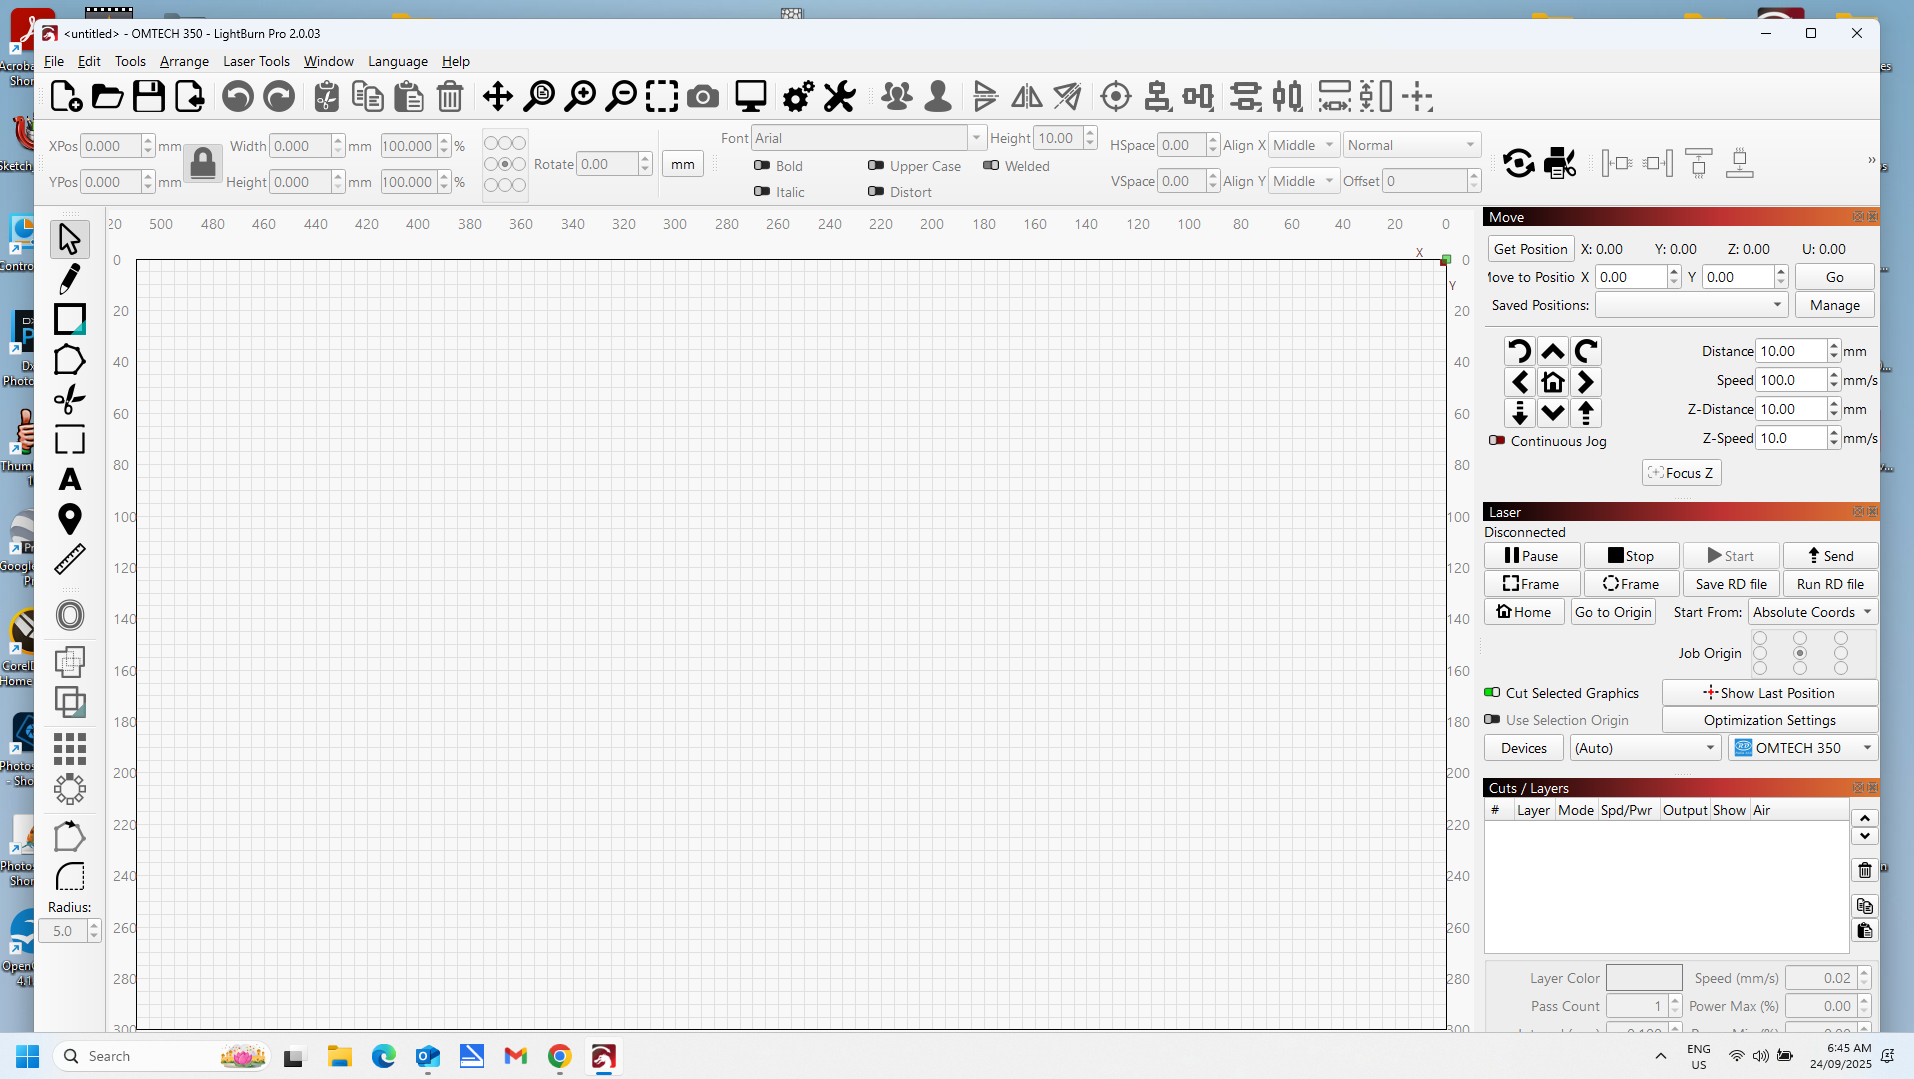Toggle the Bold text switch
The height and width of the screenshot is (1079, 1914).
(x=762, y=166)
